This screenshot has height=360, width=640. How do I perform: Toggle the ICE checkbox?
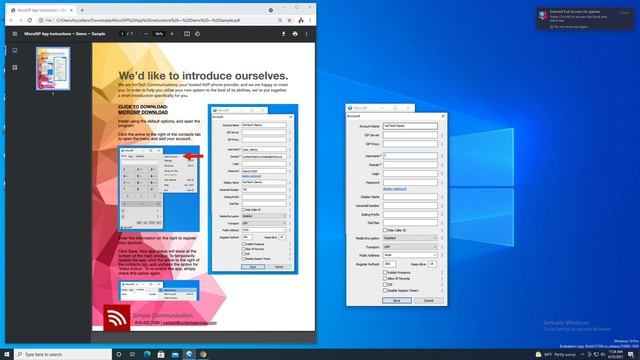[385, 284]
